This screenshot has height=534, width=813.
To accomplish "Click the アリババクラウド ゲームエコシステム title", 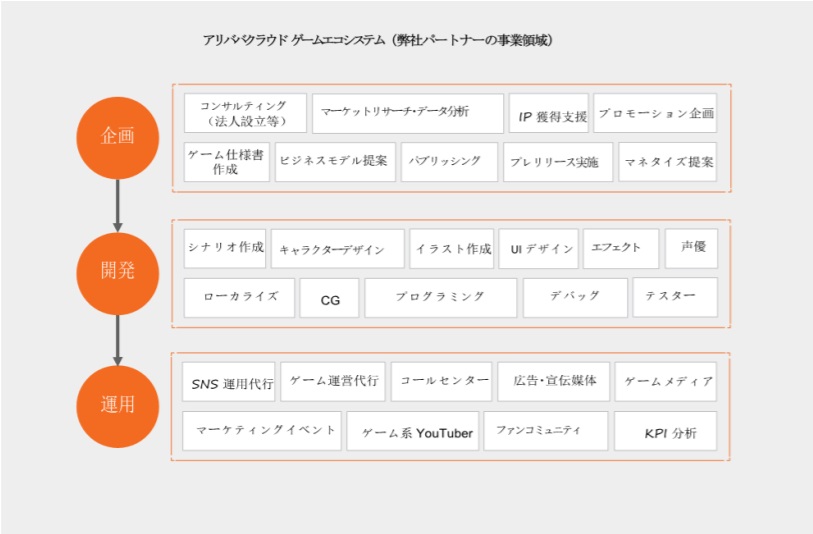I will click(x=377, y=40).
